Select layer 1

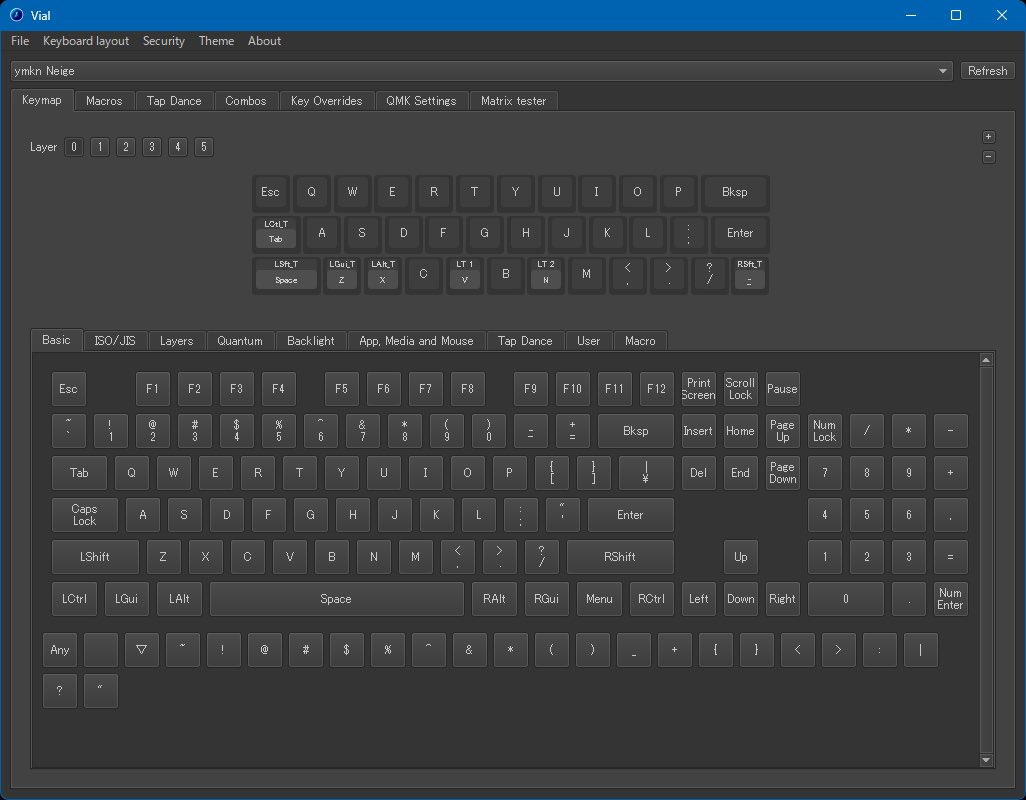coord(99,147)
